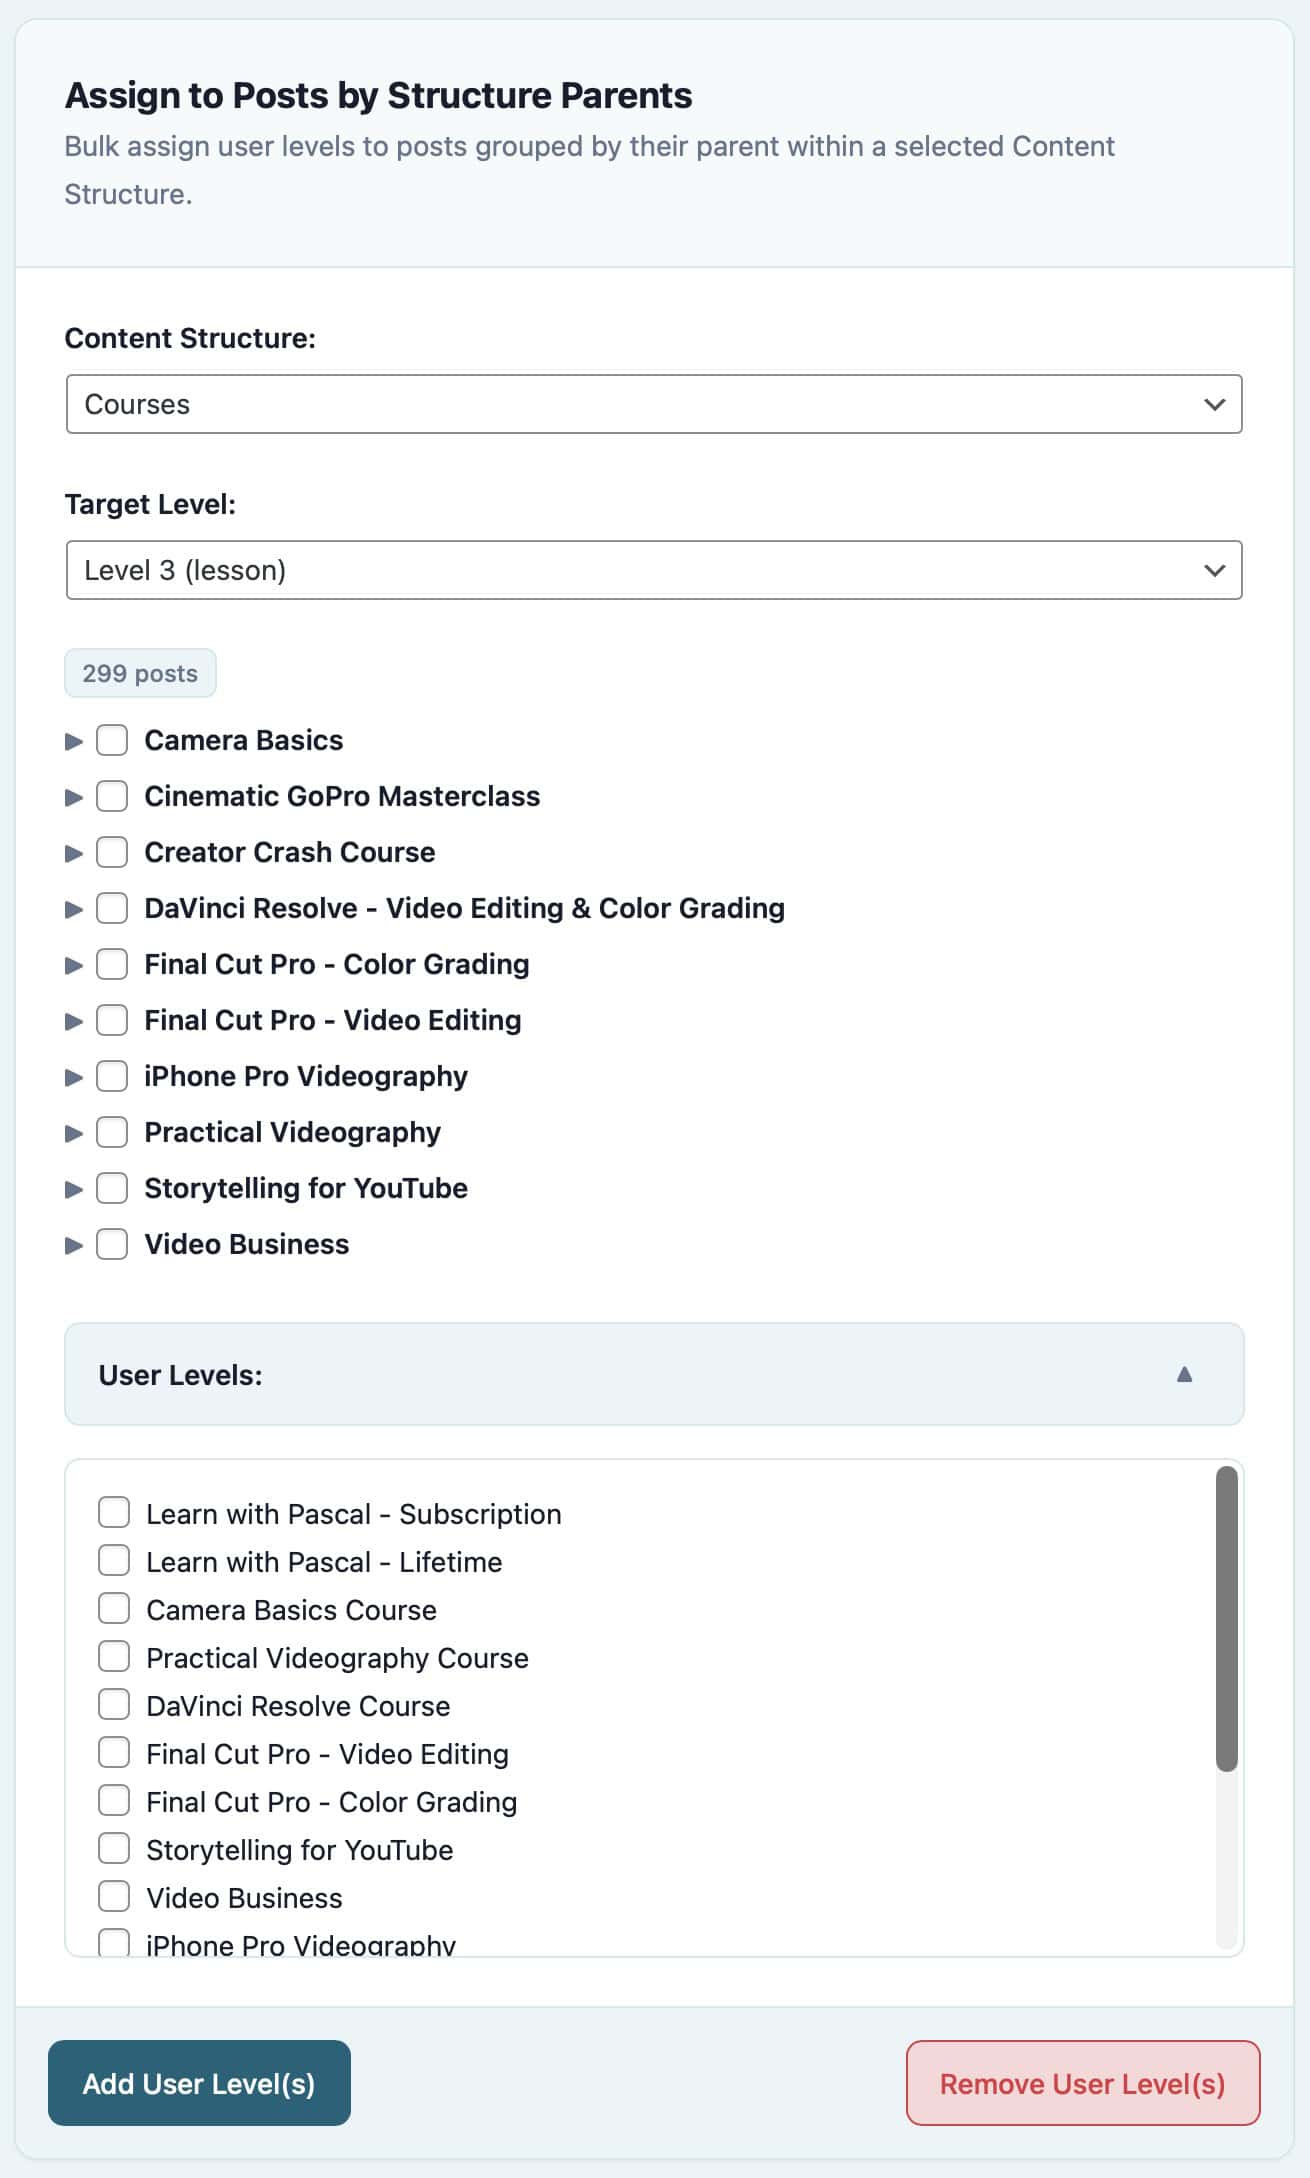Enable Learn with Pascal - Subscription level

[114, 1512]
